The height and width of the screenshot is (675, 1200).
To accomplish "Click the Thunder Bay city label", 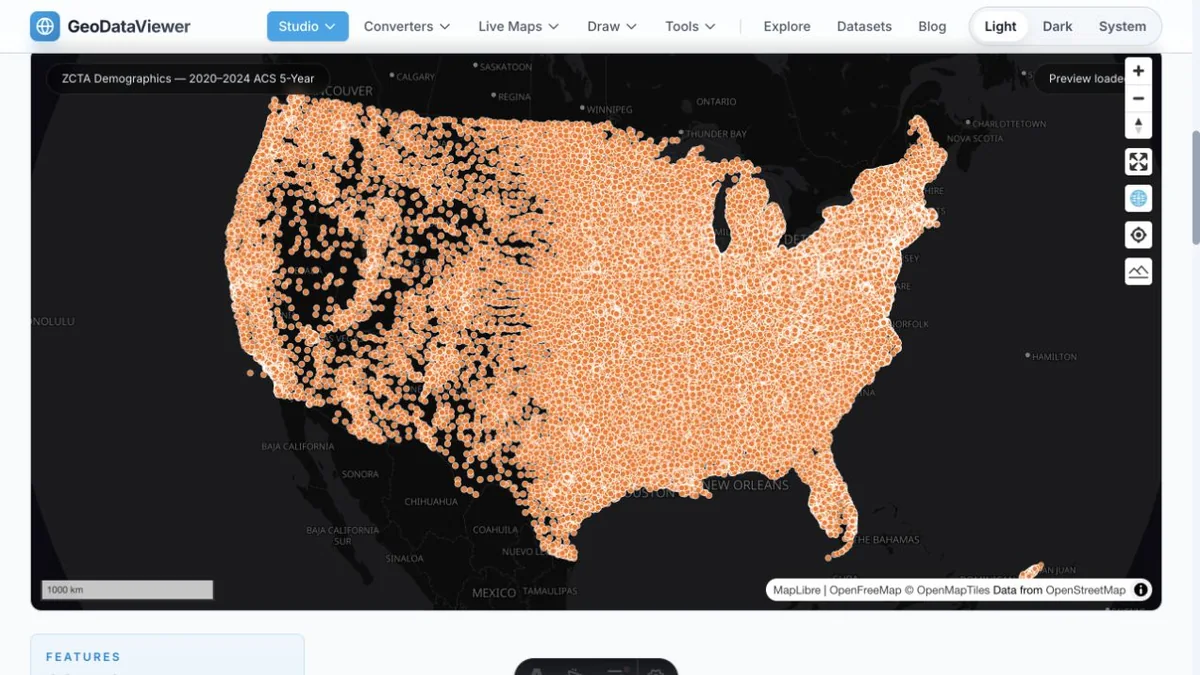I will pos(716,133).
